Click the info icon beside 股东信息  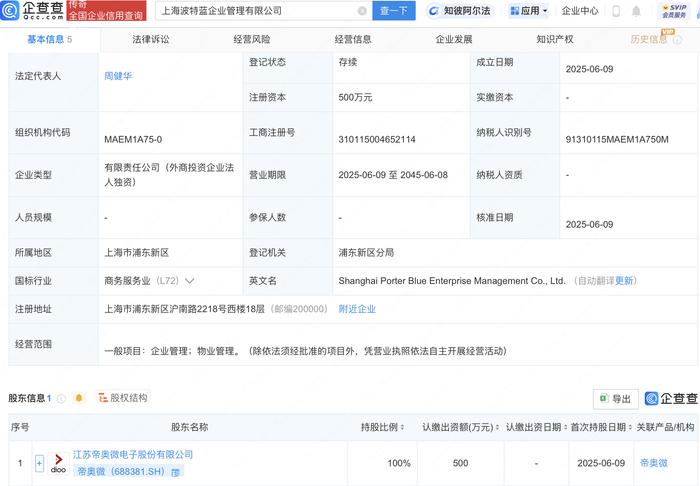click(x=61, y=398)
